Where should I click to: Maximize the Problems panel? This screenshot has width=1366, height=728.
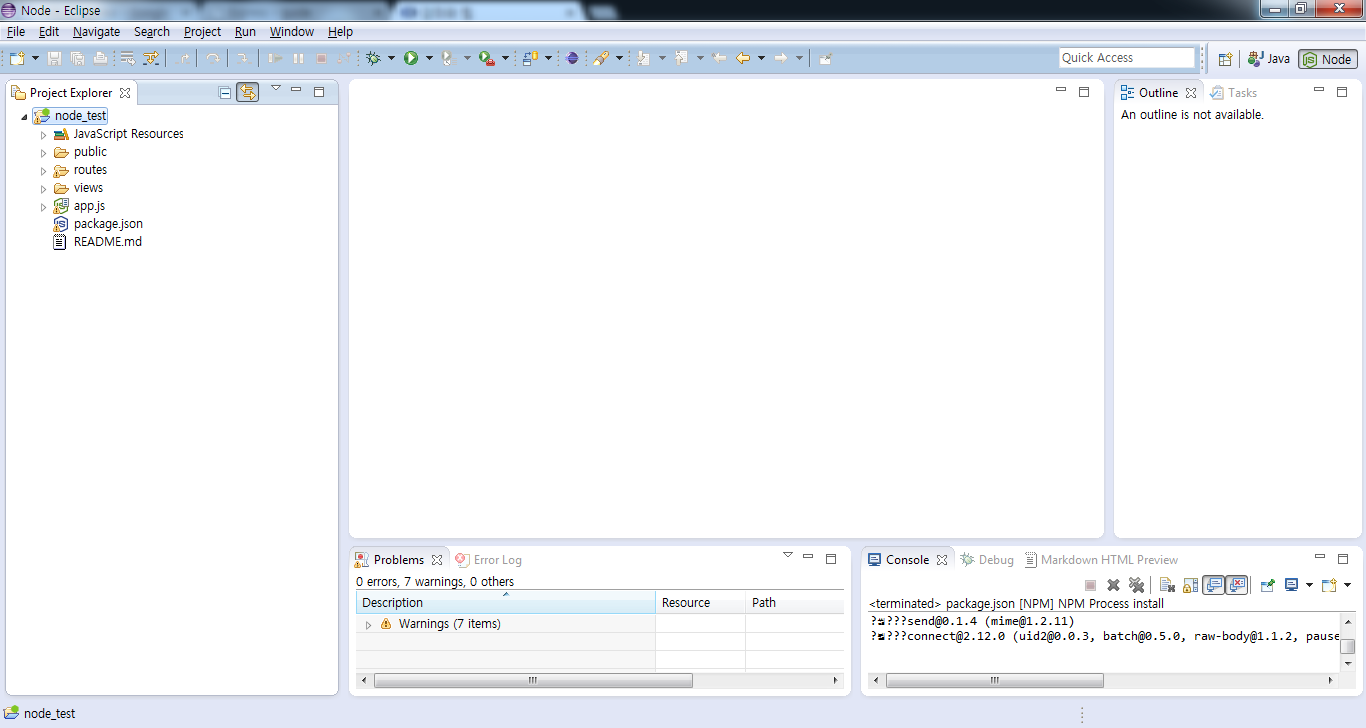click(831, 558)
